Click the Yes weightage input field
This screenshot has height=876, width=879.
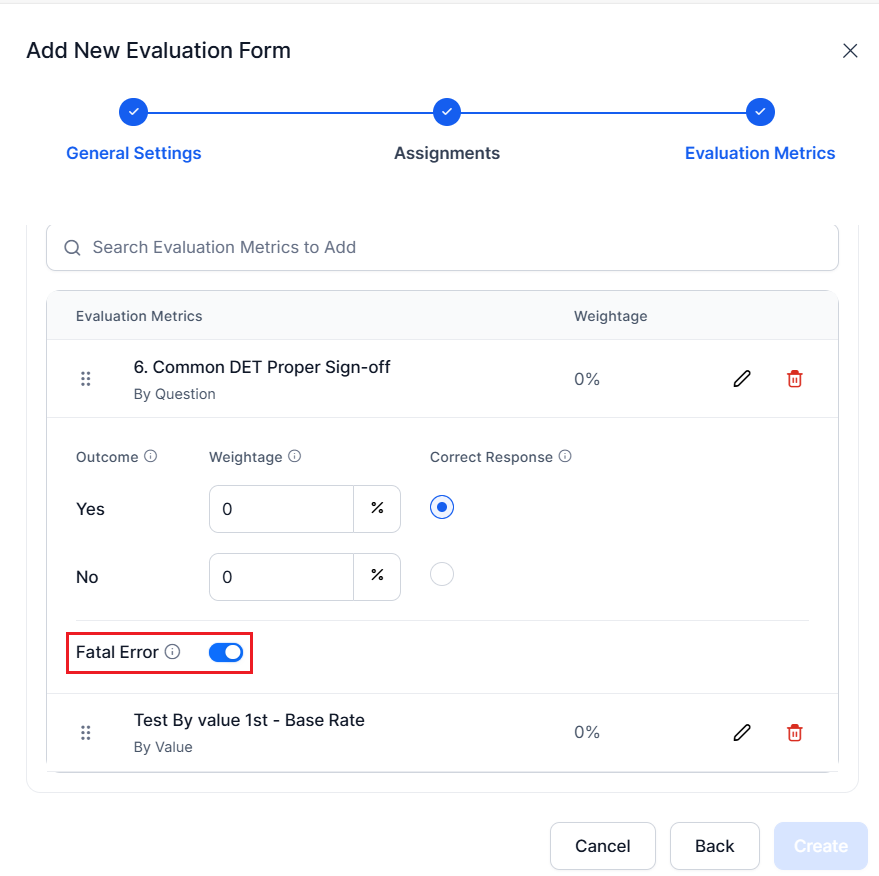281,509
